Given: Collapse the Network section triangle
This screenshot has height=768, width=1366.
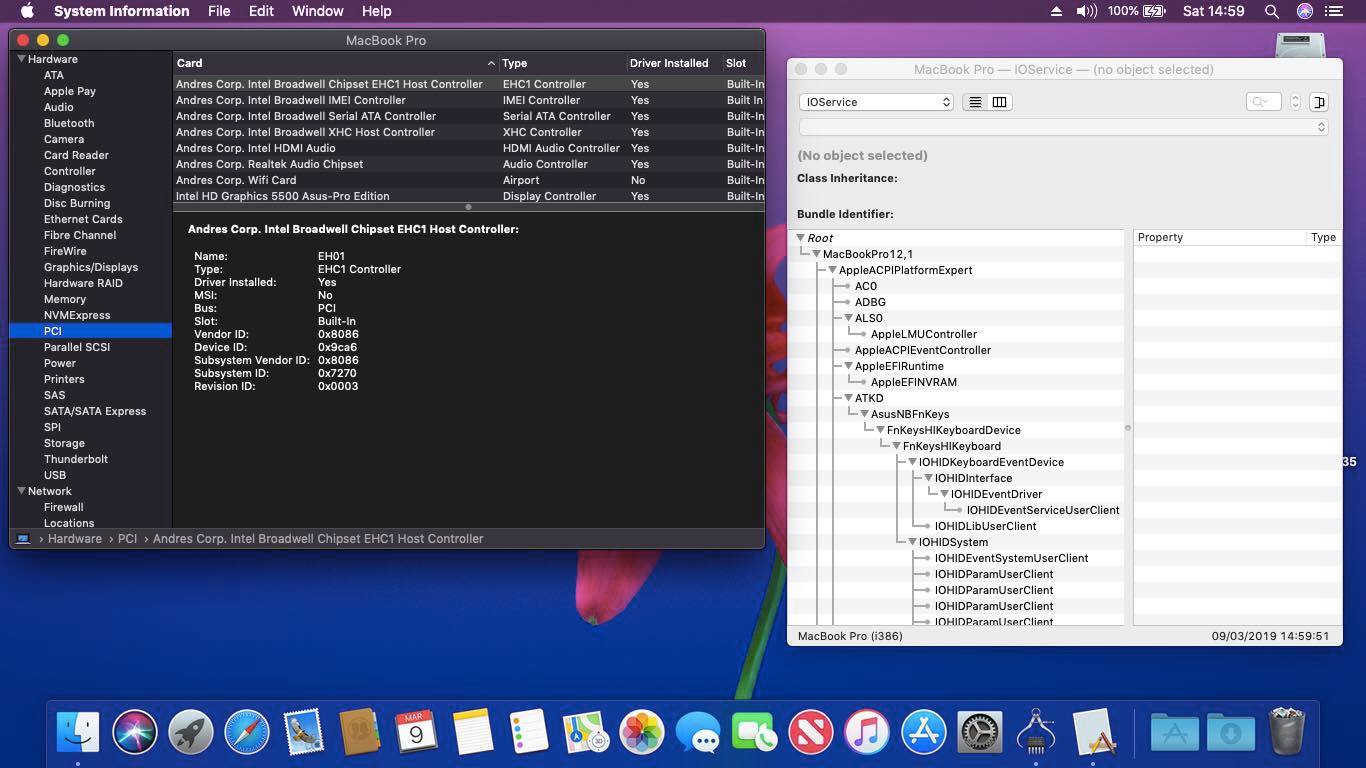Looking at the screenshot, I should click(21, 491).
